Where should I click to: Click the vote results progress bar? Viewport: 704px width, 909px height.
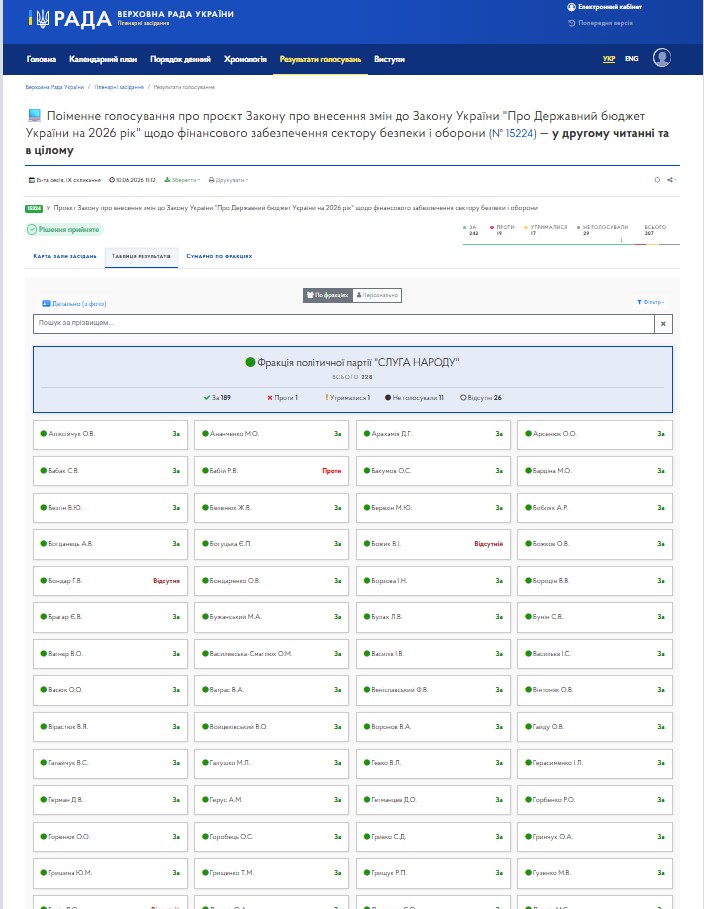point(571,244)
